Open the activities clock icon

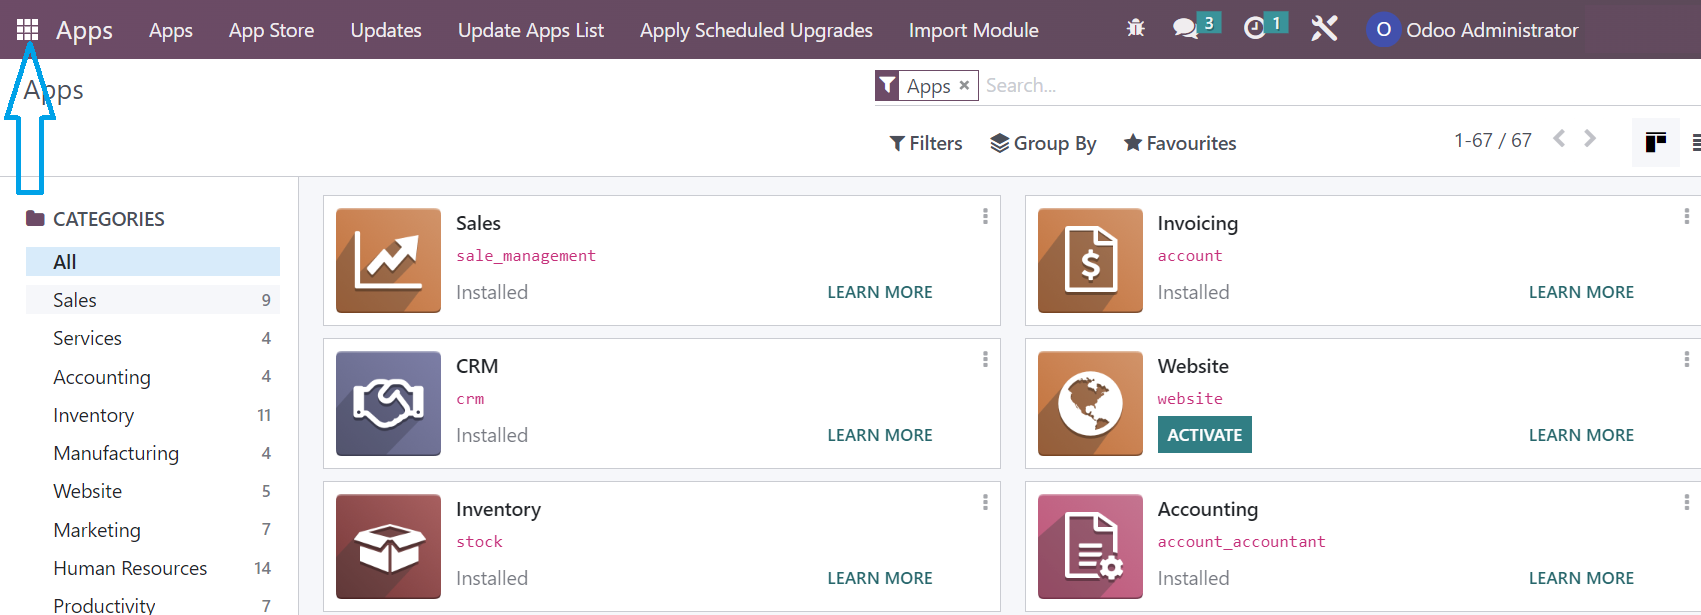point(1254,29)
